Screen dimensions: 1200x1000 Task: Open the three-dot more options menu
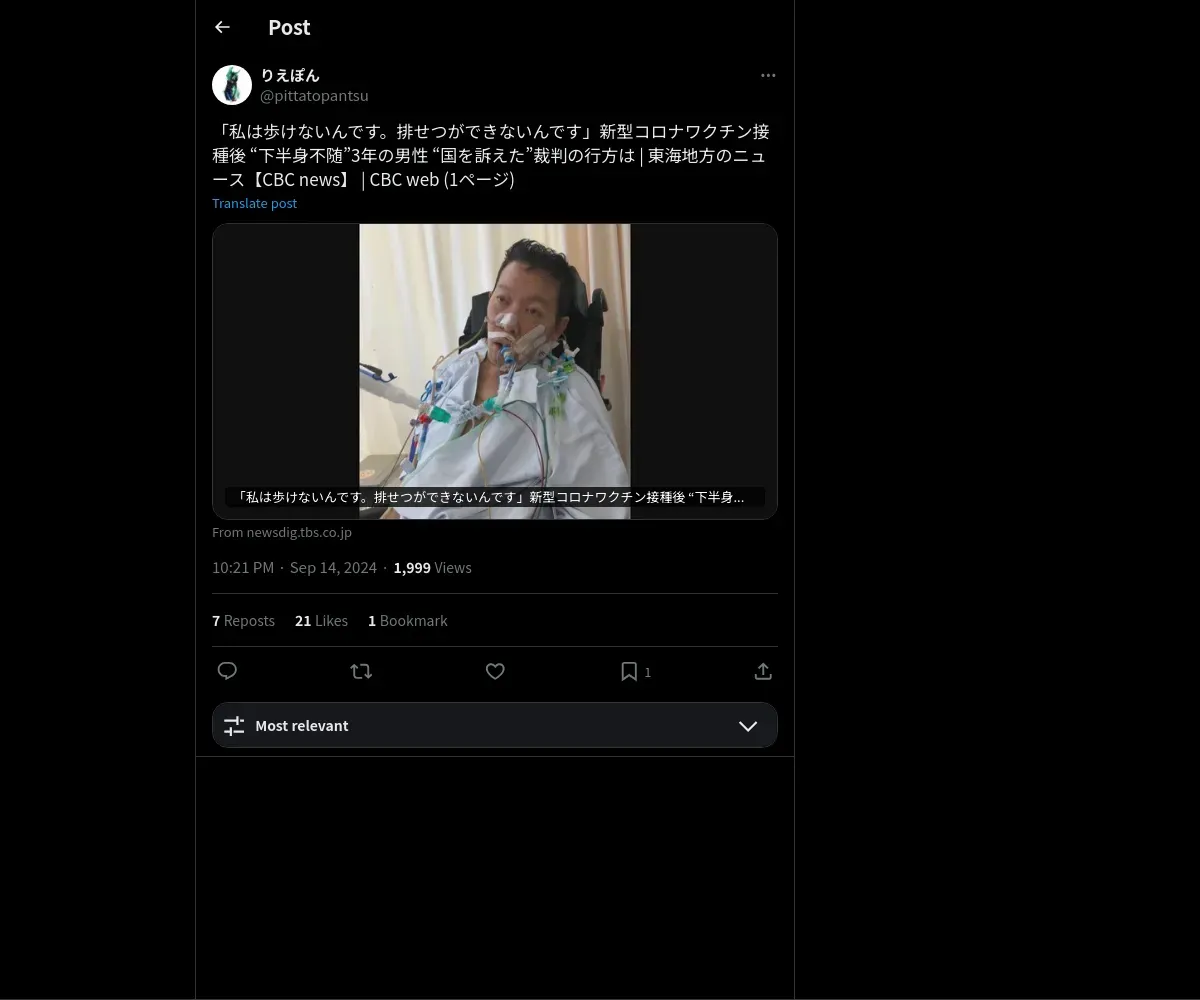[x=768, y=75]
